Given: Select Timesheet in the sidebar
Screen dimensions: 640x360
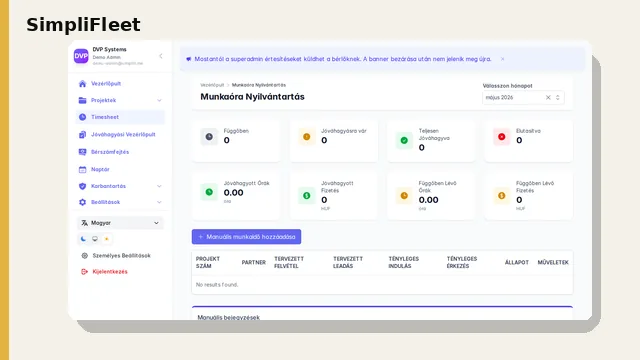Looking at the screenshot, I should pyautogui.click(x=120, y=117).
